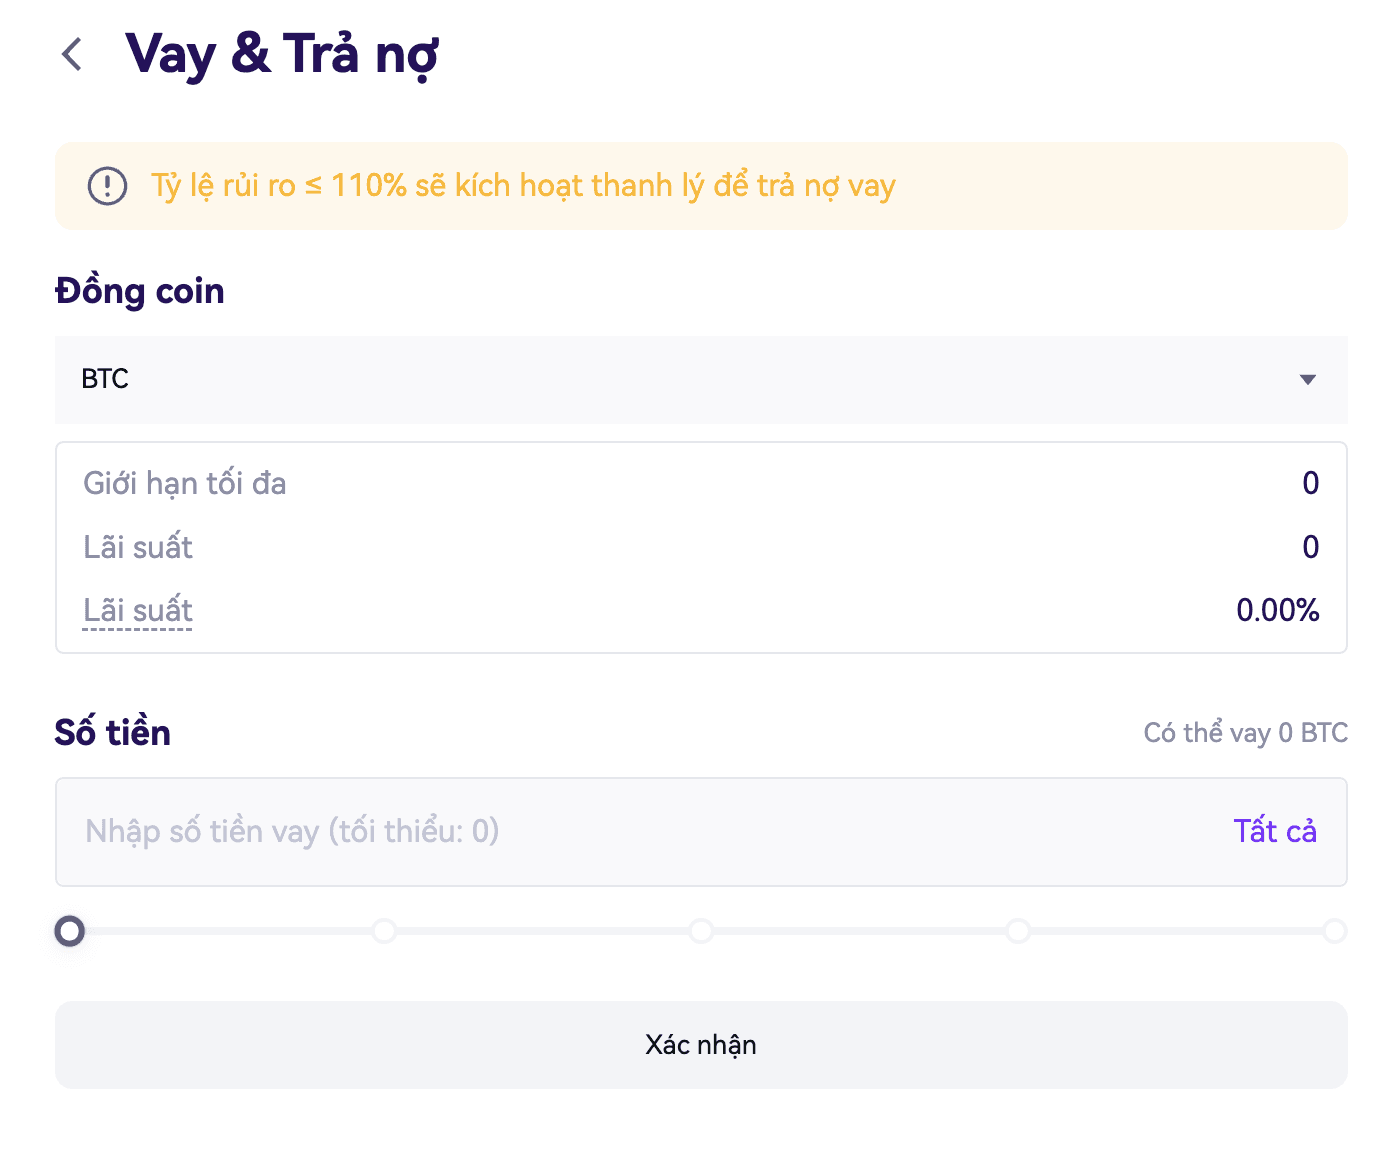Set the slider to the maximum end node
Image resolution: width=1390 pixels, height=1156 pixels.
[1334, 932]
